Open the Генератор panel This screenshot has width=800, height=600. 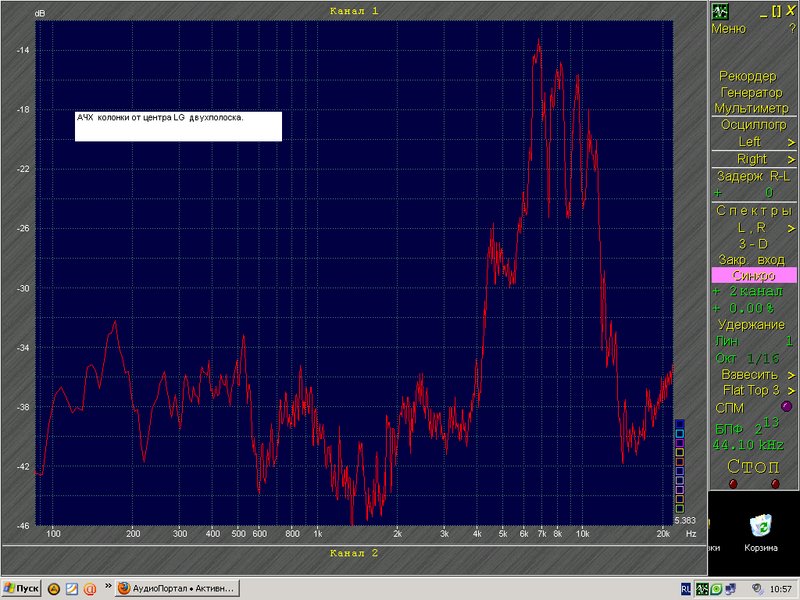tap(752, 92)
